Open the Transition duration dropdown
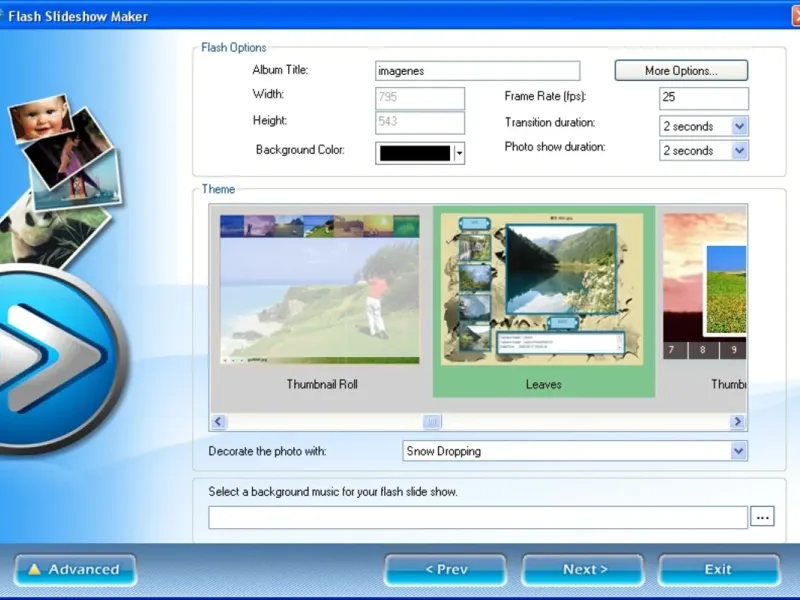The width and height of the screenshot is (800, 600). (x=739, y=126)
